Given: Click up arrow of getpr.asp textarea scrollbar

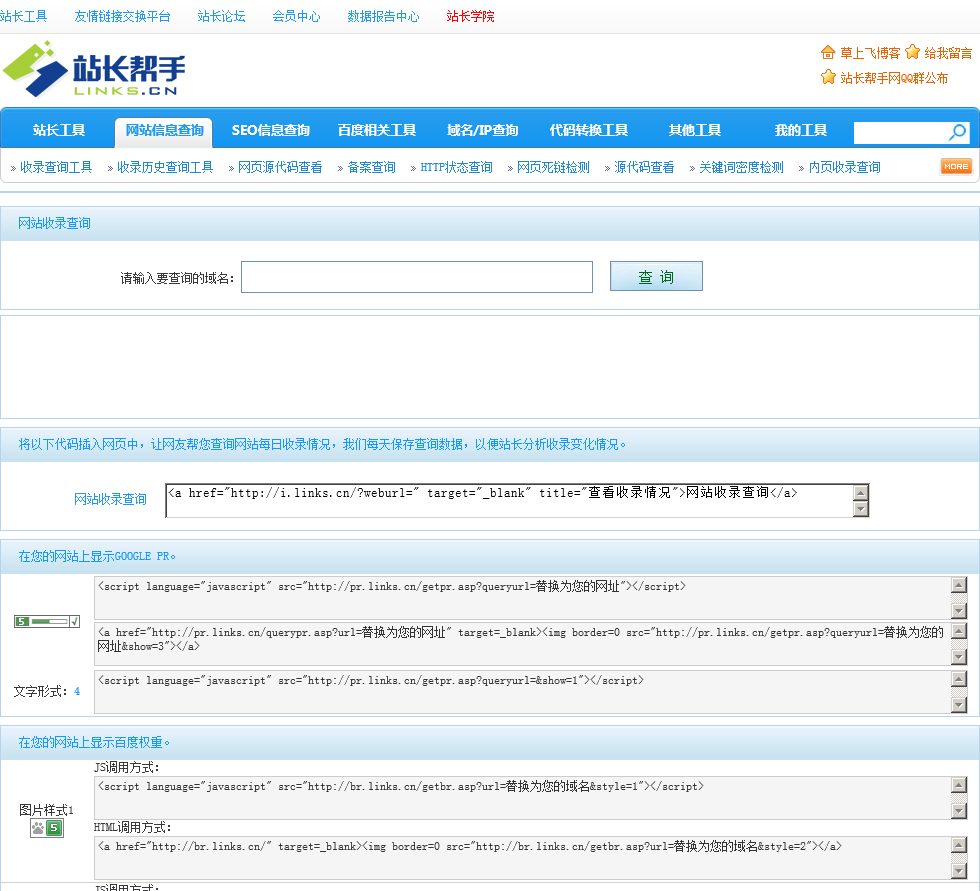Looking at the screenshot, I should [959, 585].
